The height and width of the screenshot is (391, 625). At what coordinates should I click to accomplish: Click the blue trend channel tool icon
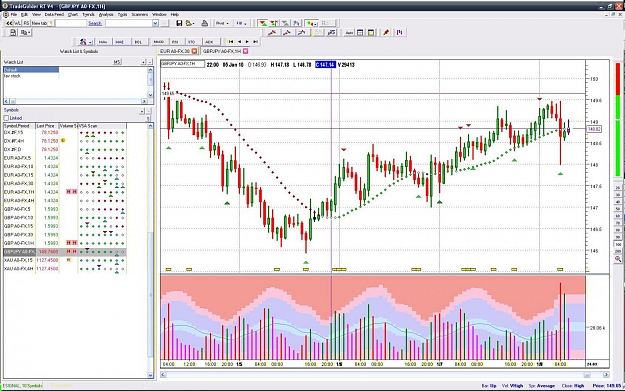pyautogui.click(x=331, y=33)
